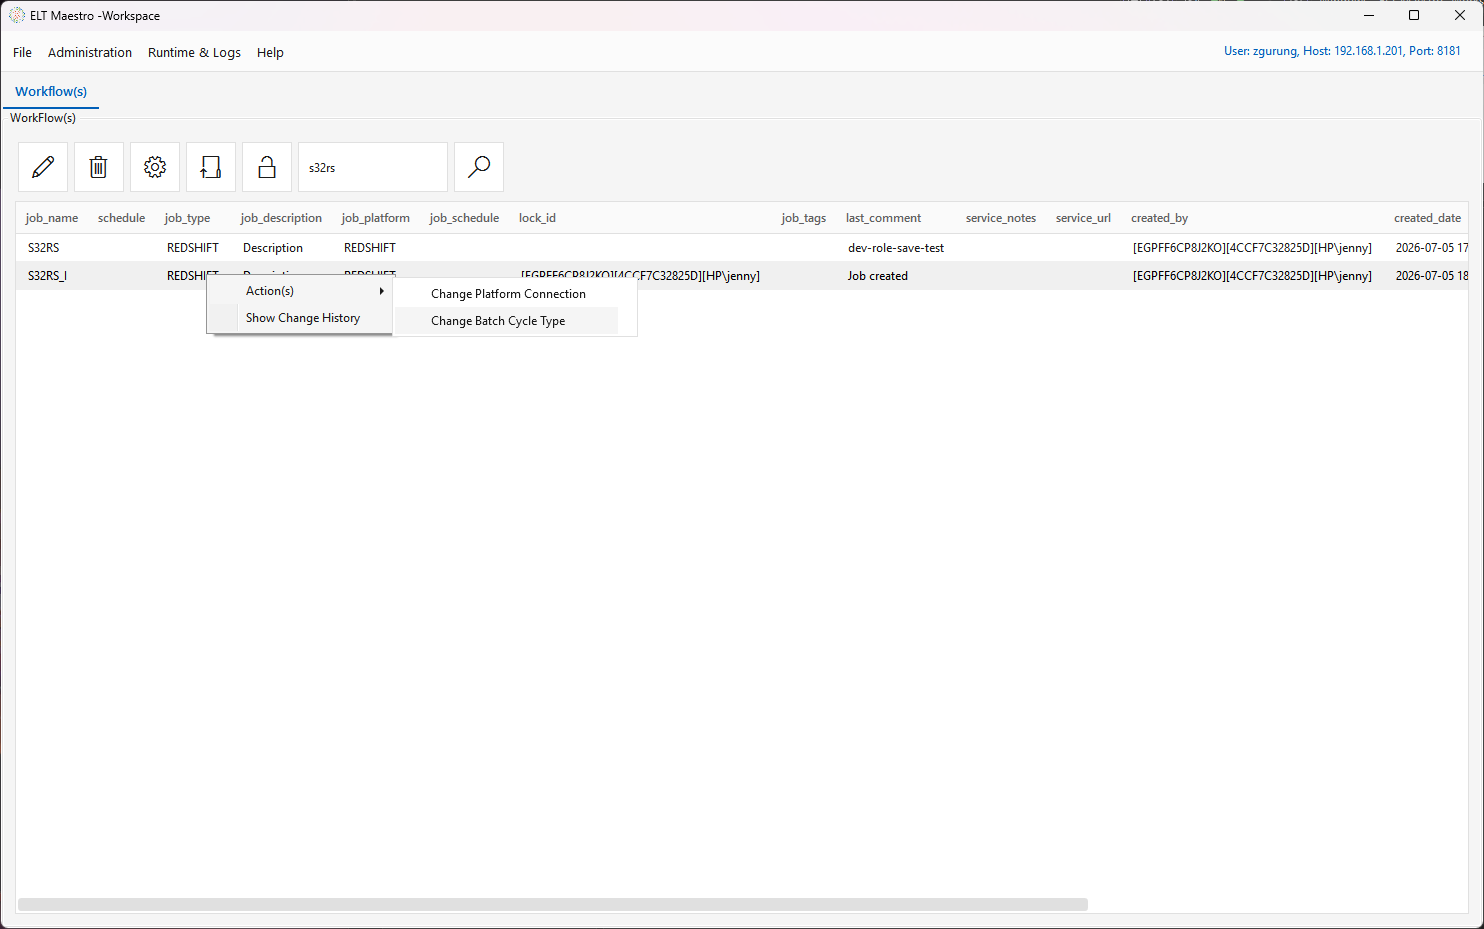1484x929 pixels.
Task: Click the 2026-07-05 18 date cell
Action: point(1431,276)
